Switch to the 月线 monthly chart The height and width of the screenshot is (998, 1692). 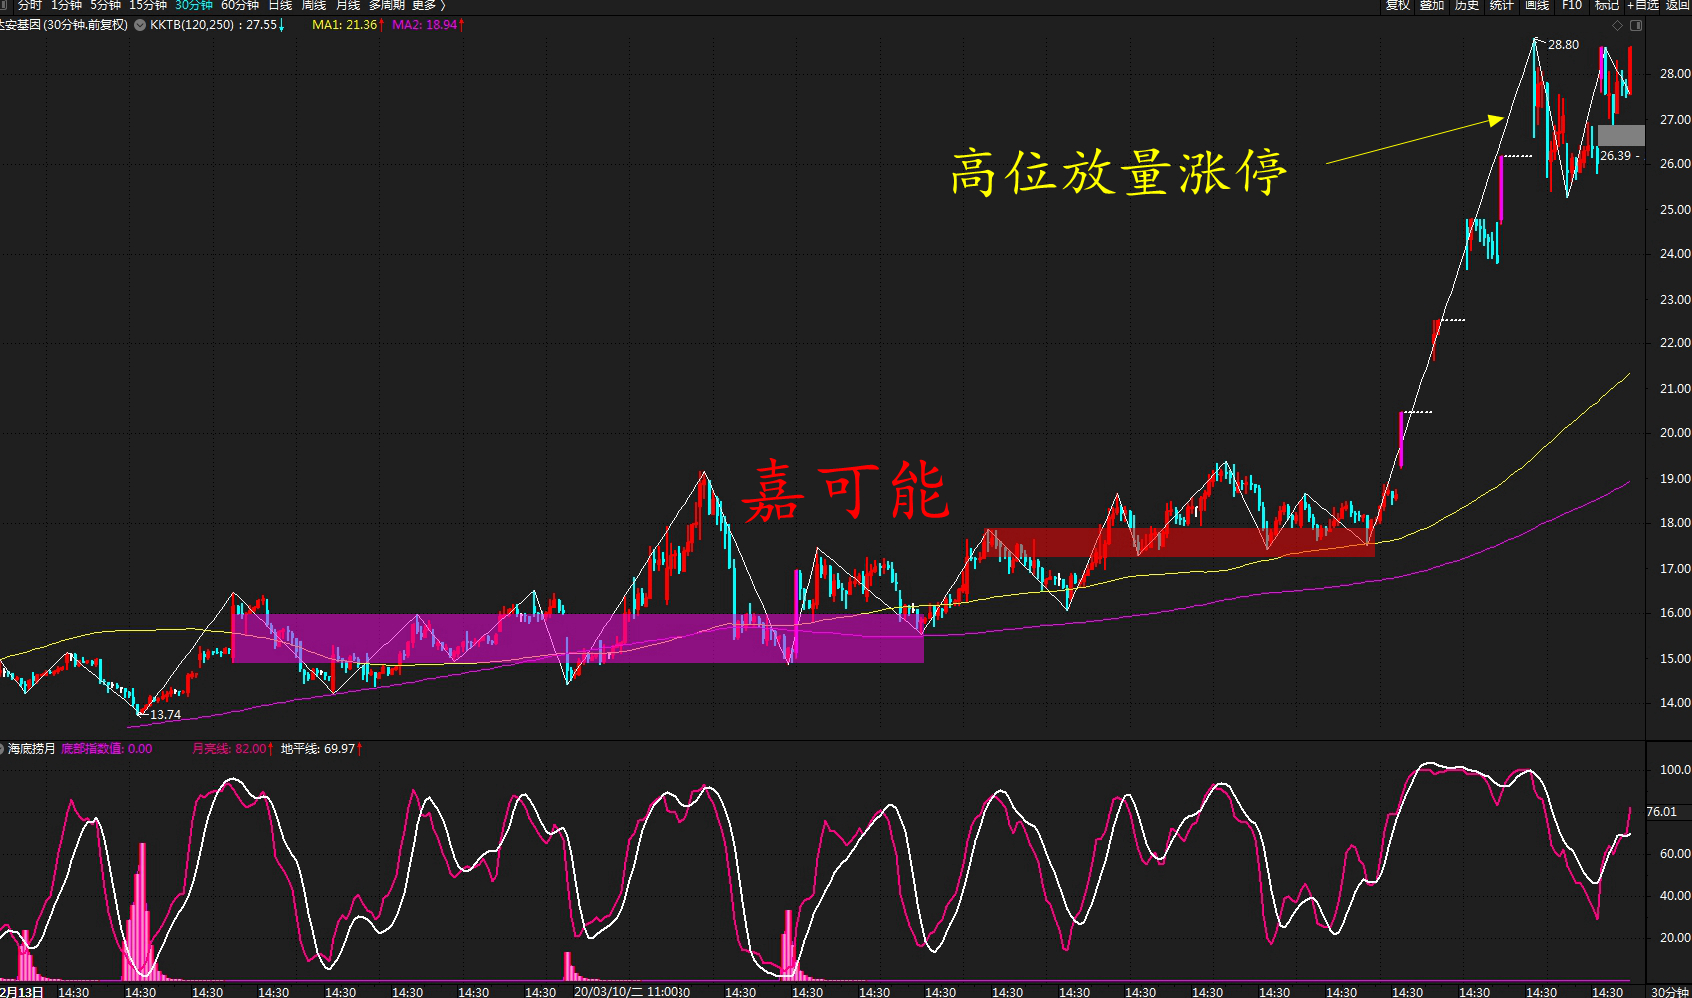click(348, 5)
